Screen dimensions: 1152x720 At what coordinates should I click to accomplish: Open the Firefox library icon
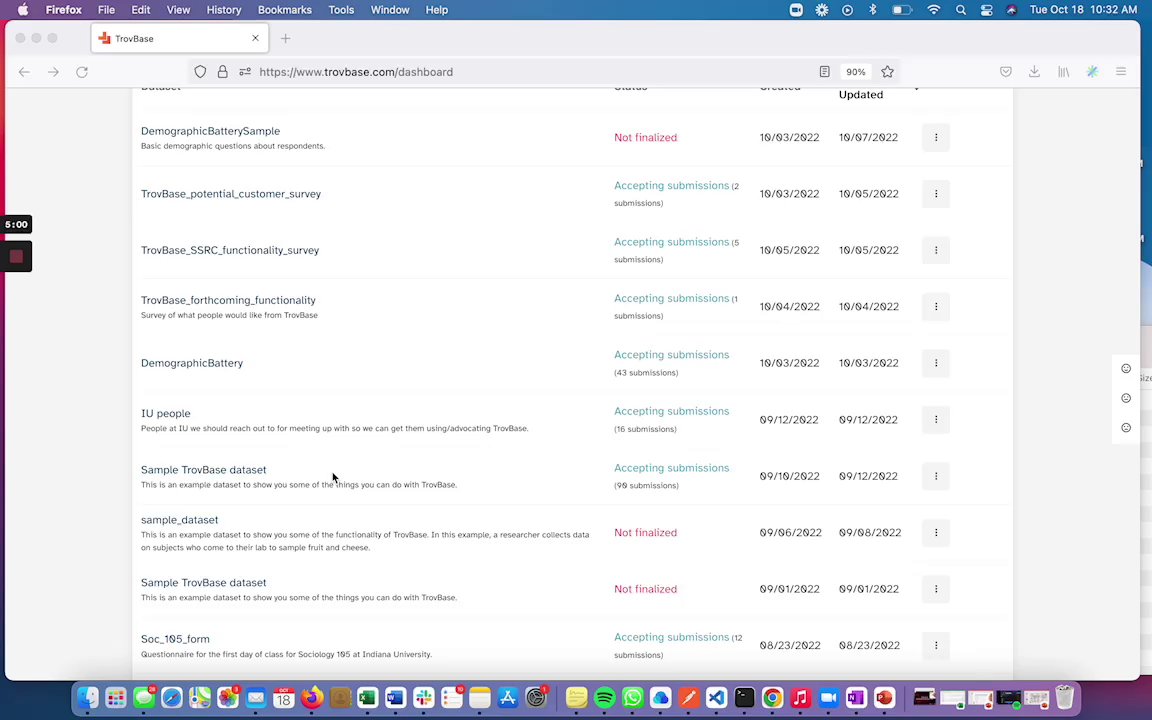click(x=1063, y=72)
